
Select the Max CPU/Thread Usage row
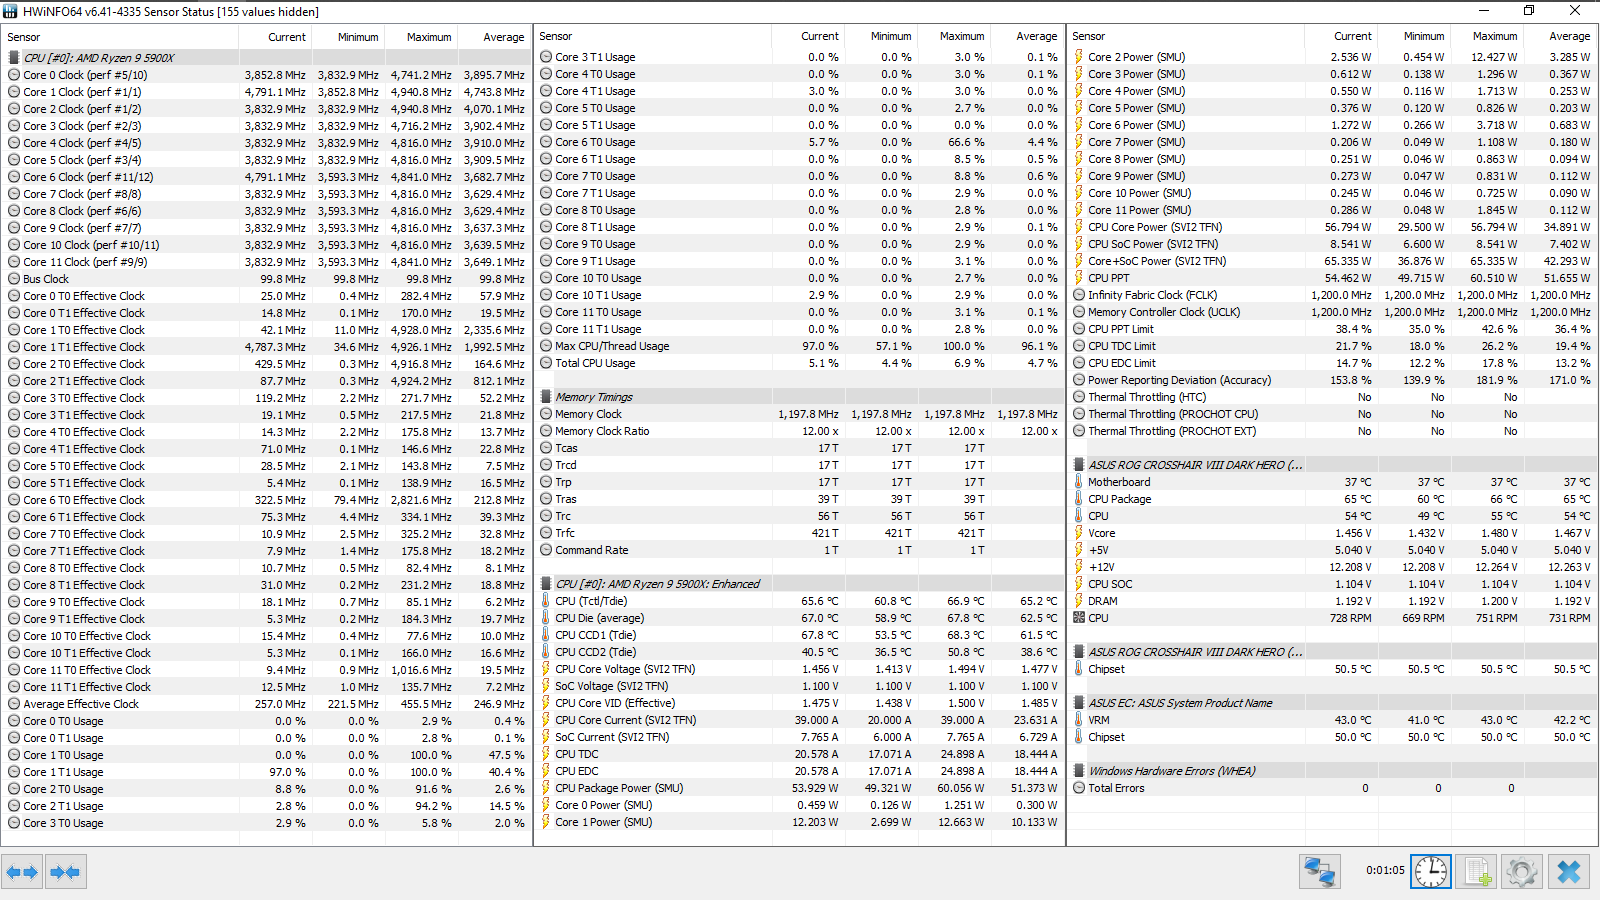(799, 346)
